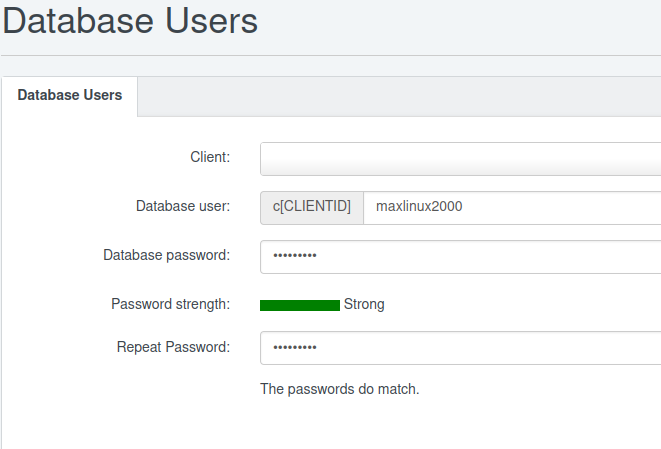Click the Database user: field label
Image resolution: width=661 pixels, height=449 pixels.
(183, 206)
